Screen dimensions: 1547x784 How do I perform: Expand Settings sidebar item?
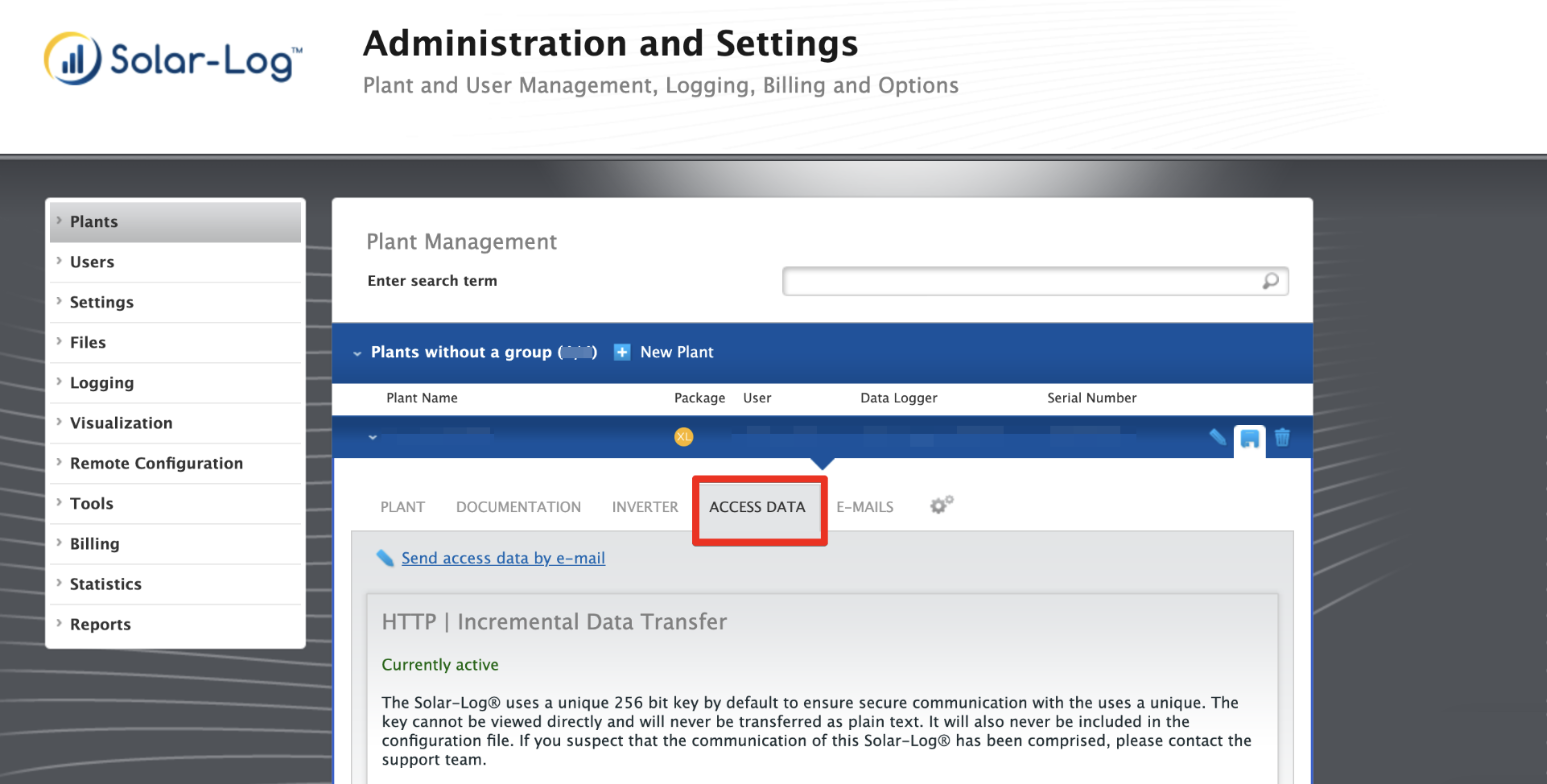click(175, 302)
